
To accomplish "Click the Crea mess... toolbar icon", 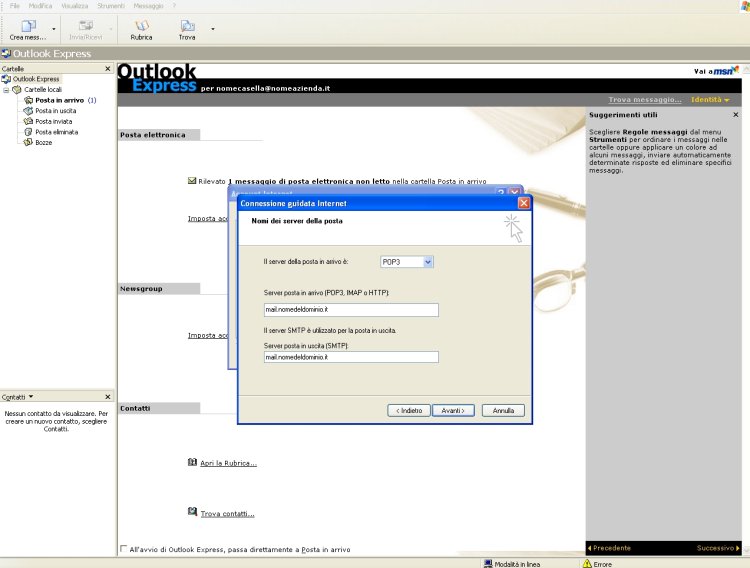I will tap(29, 26).
